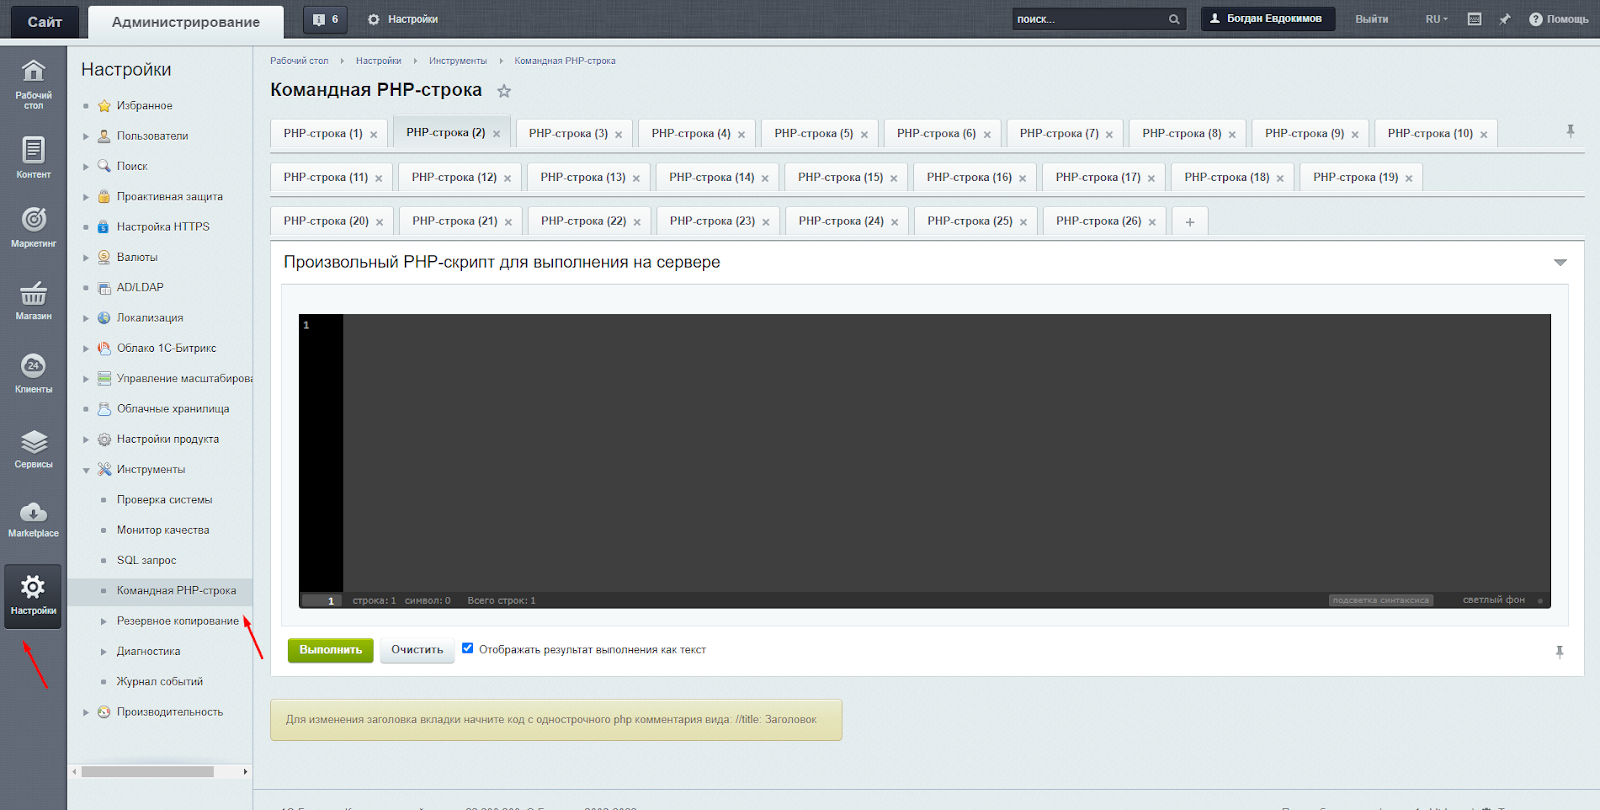Click the Очистить button
1600x810 pixels.
417,650
